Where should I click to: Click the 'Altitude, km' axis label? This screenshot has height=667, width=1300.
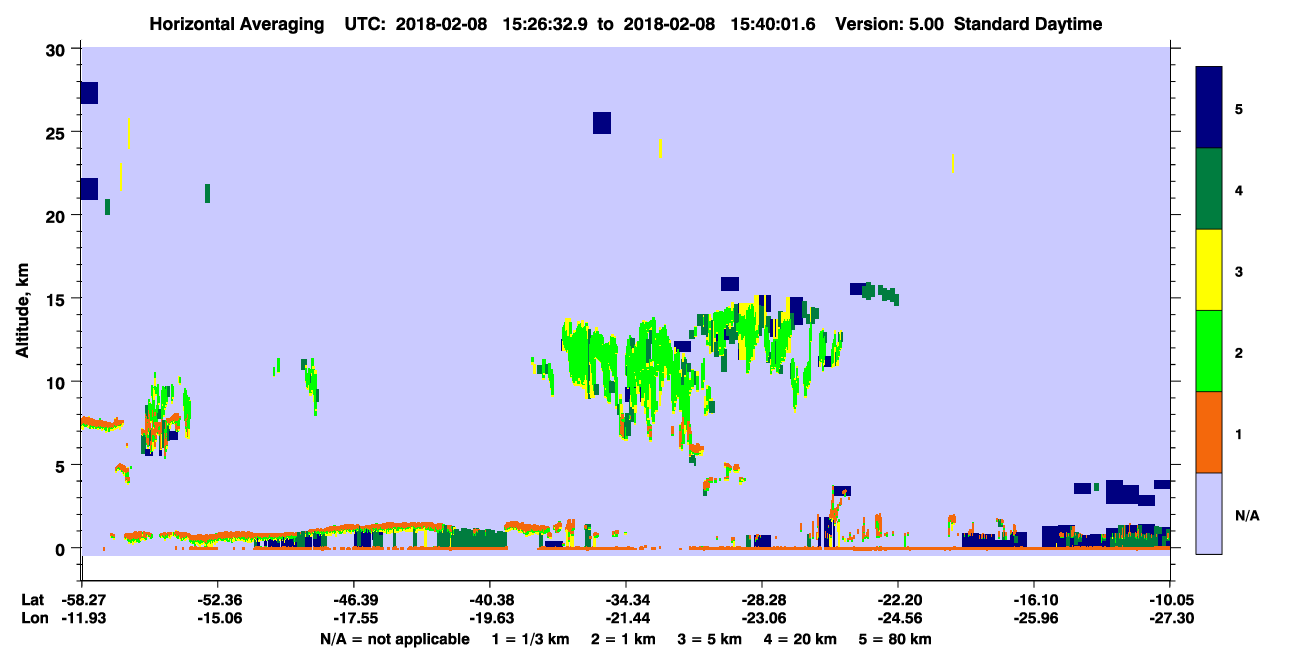[x=23, y=311]
